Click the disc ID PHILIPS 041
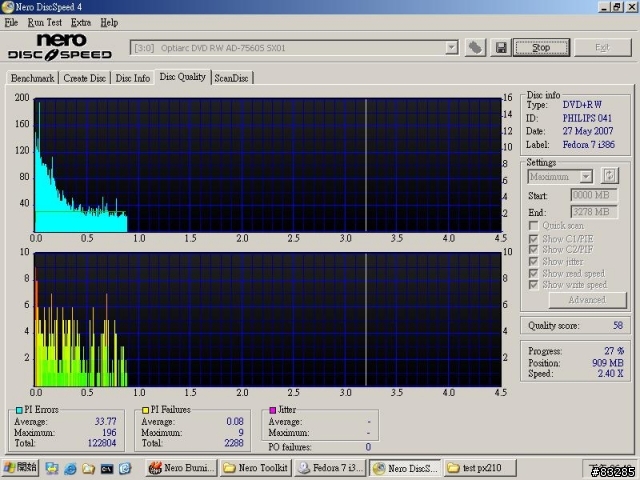The width and height of the screenshot is (640, 480). pos(587,118)
